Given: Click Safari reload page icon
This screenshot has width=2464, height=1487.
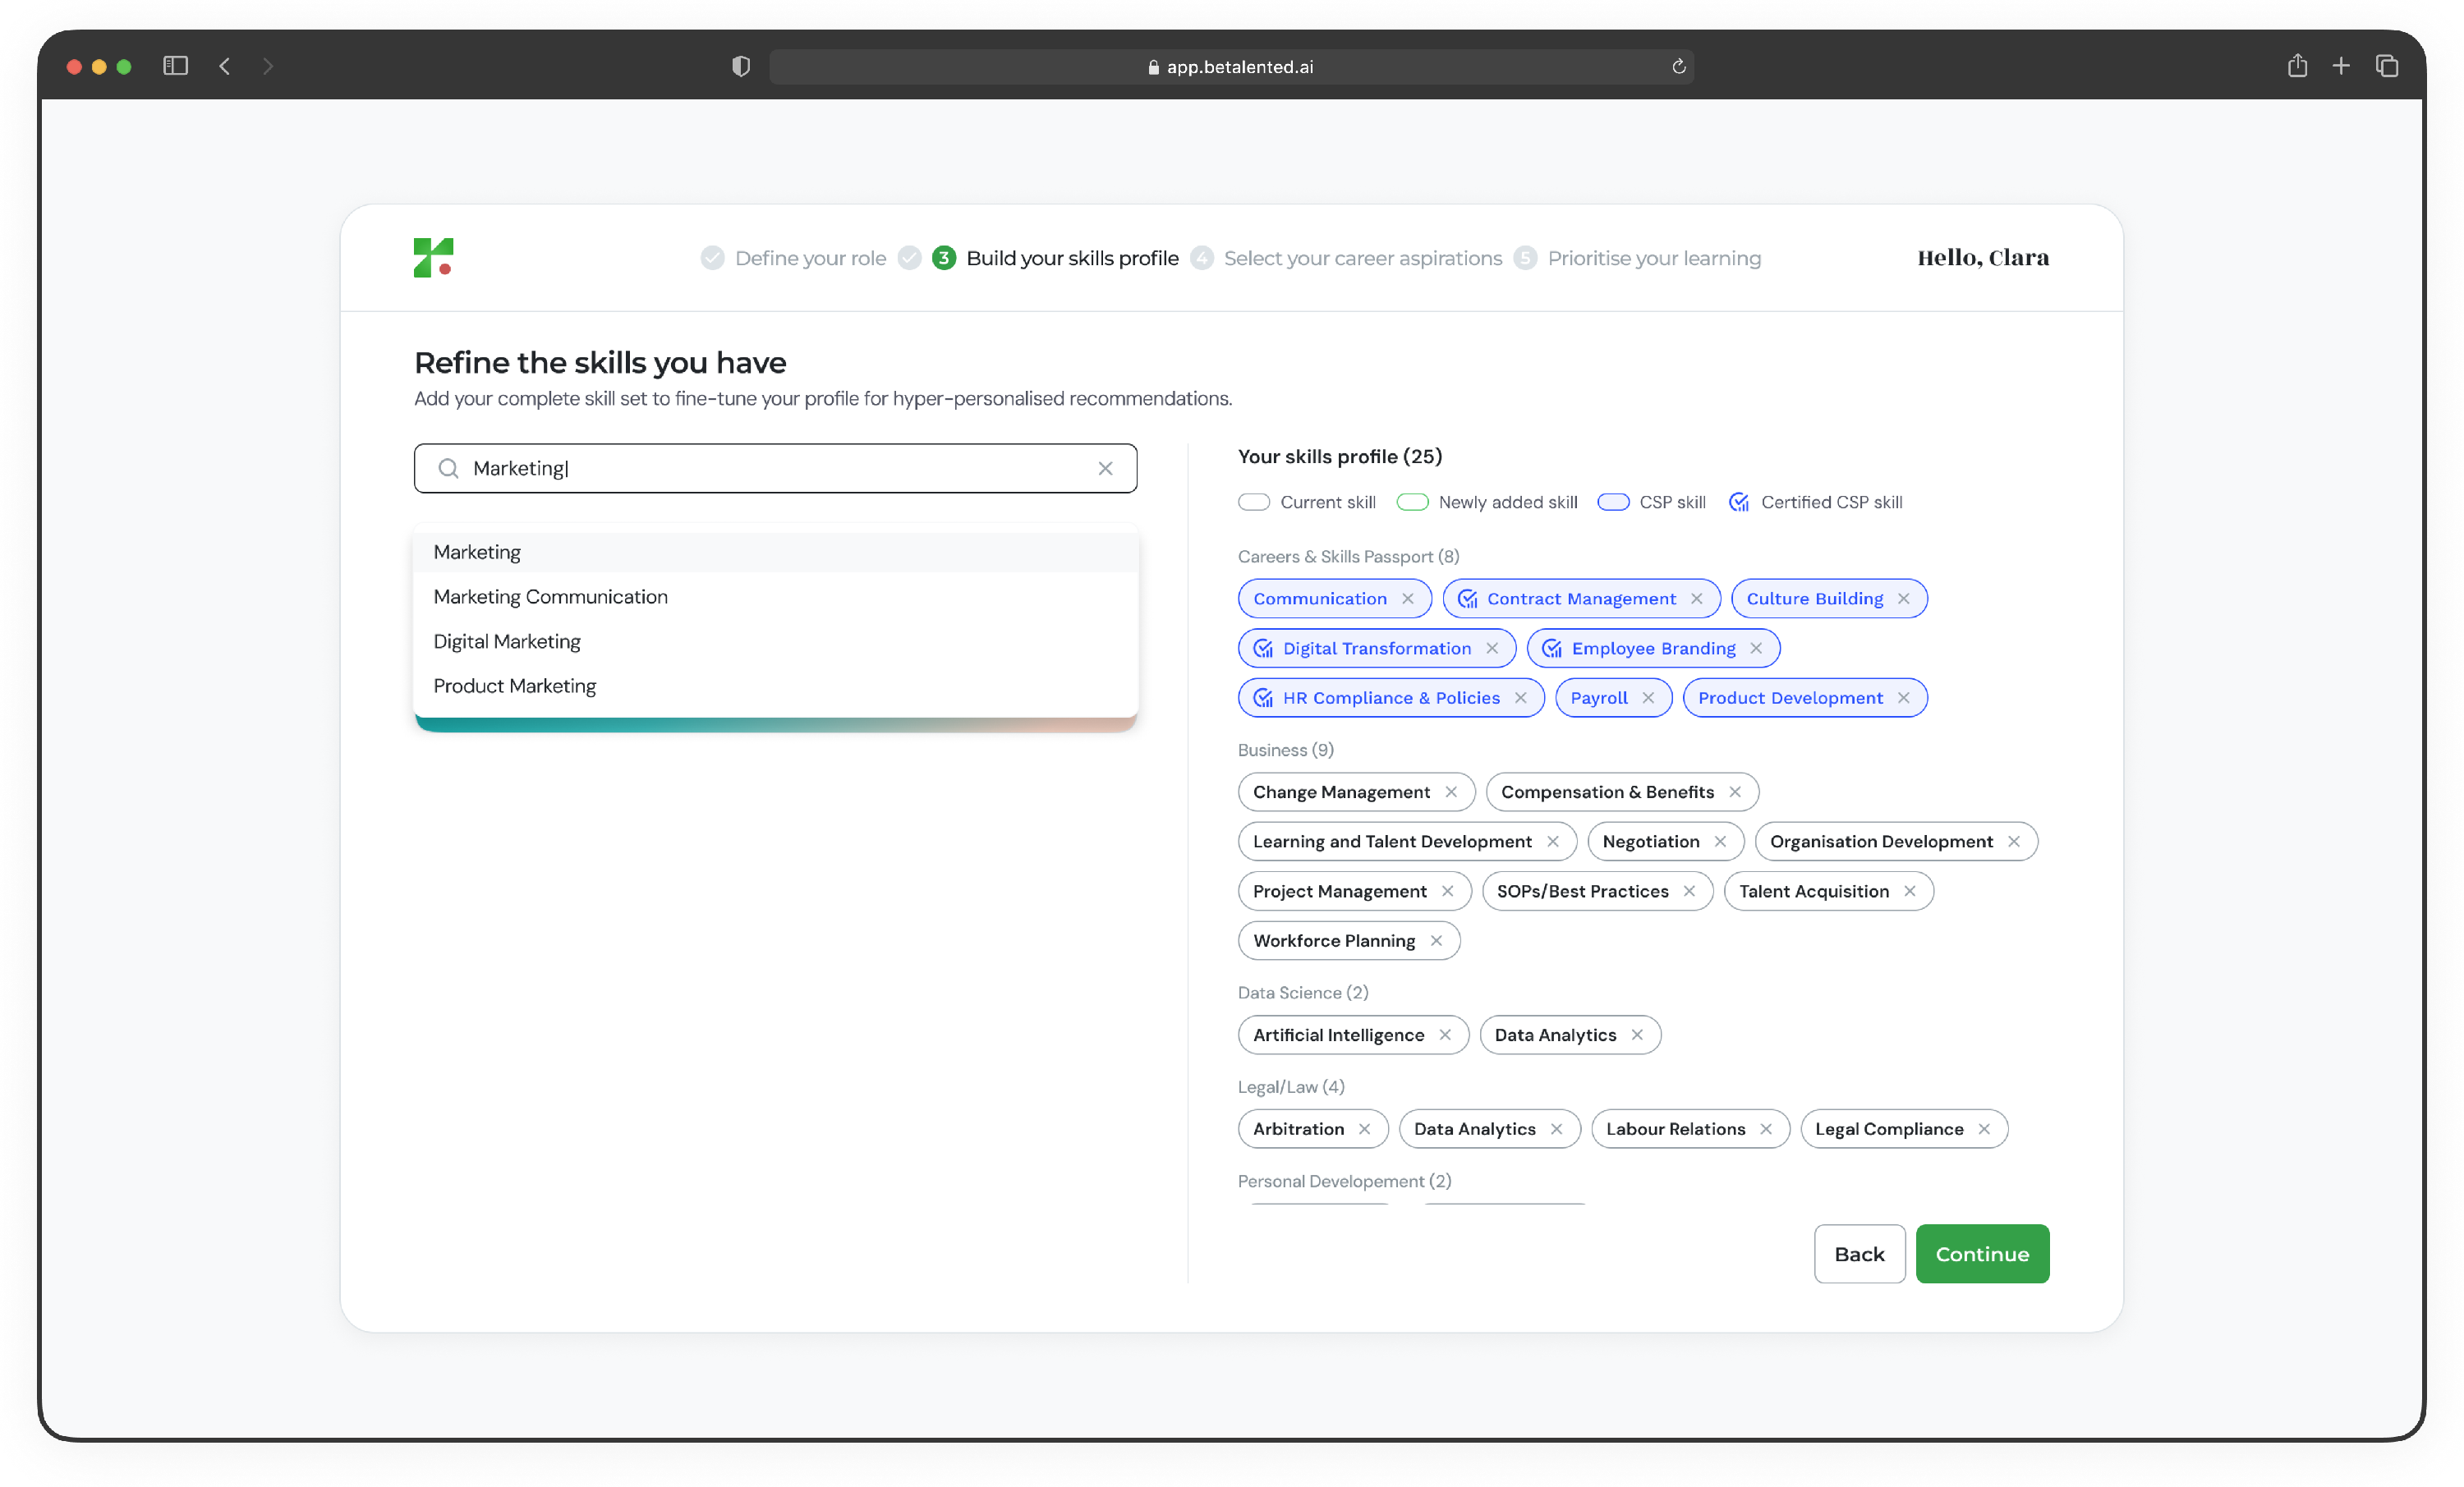Looking at the screenshot, I should [x=1679, y=66].
